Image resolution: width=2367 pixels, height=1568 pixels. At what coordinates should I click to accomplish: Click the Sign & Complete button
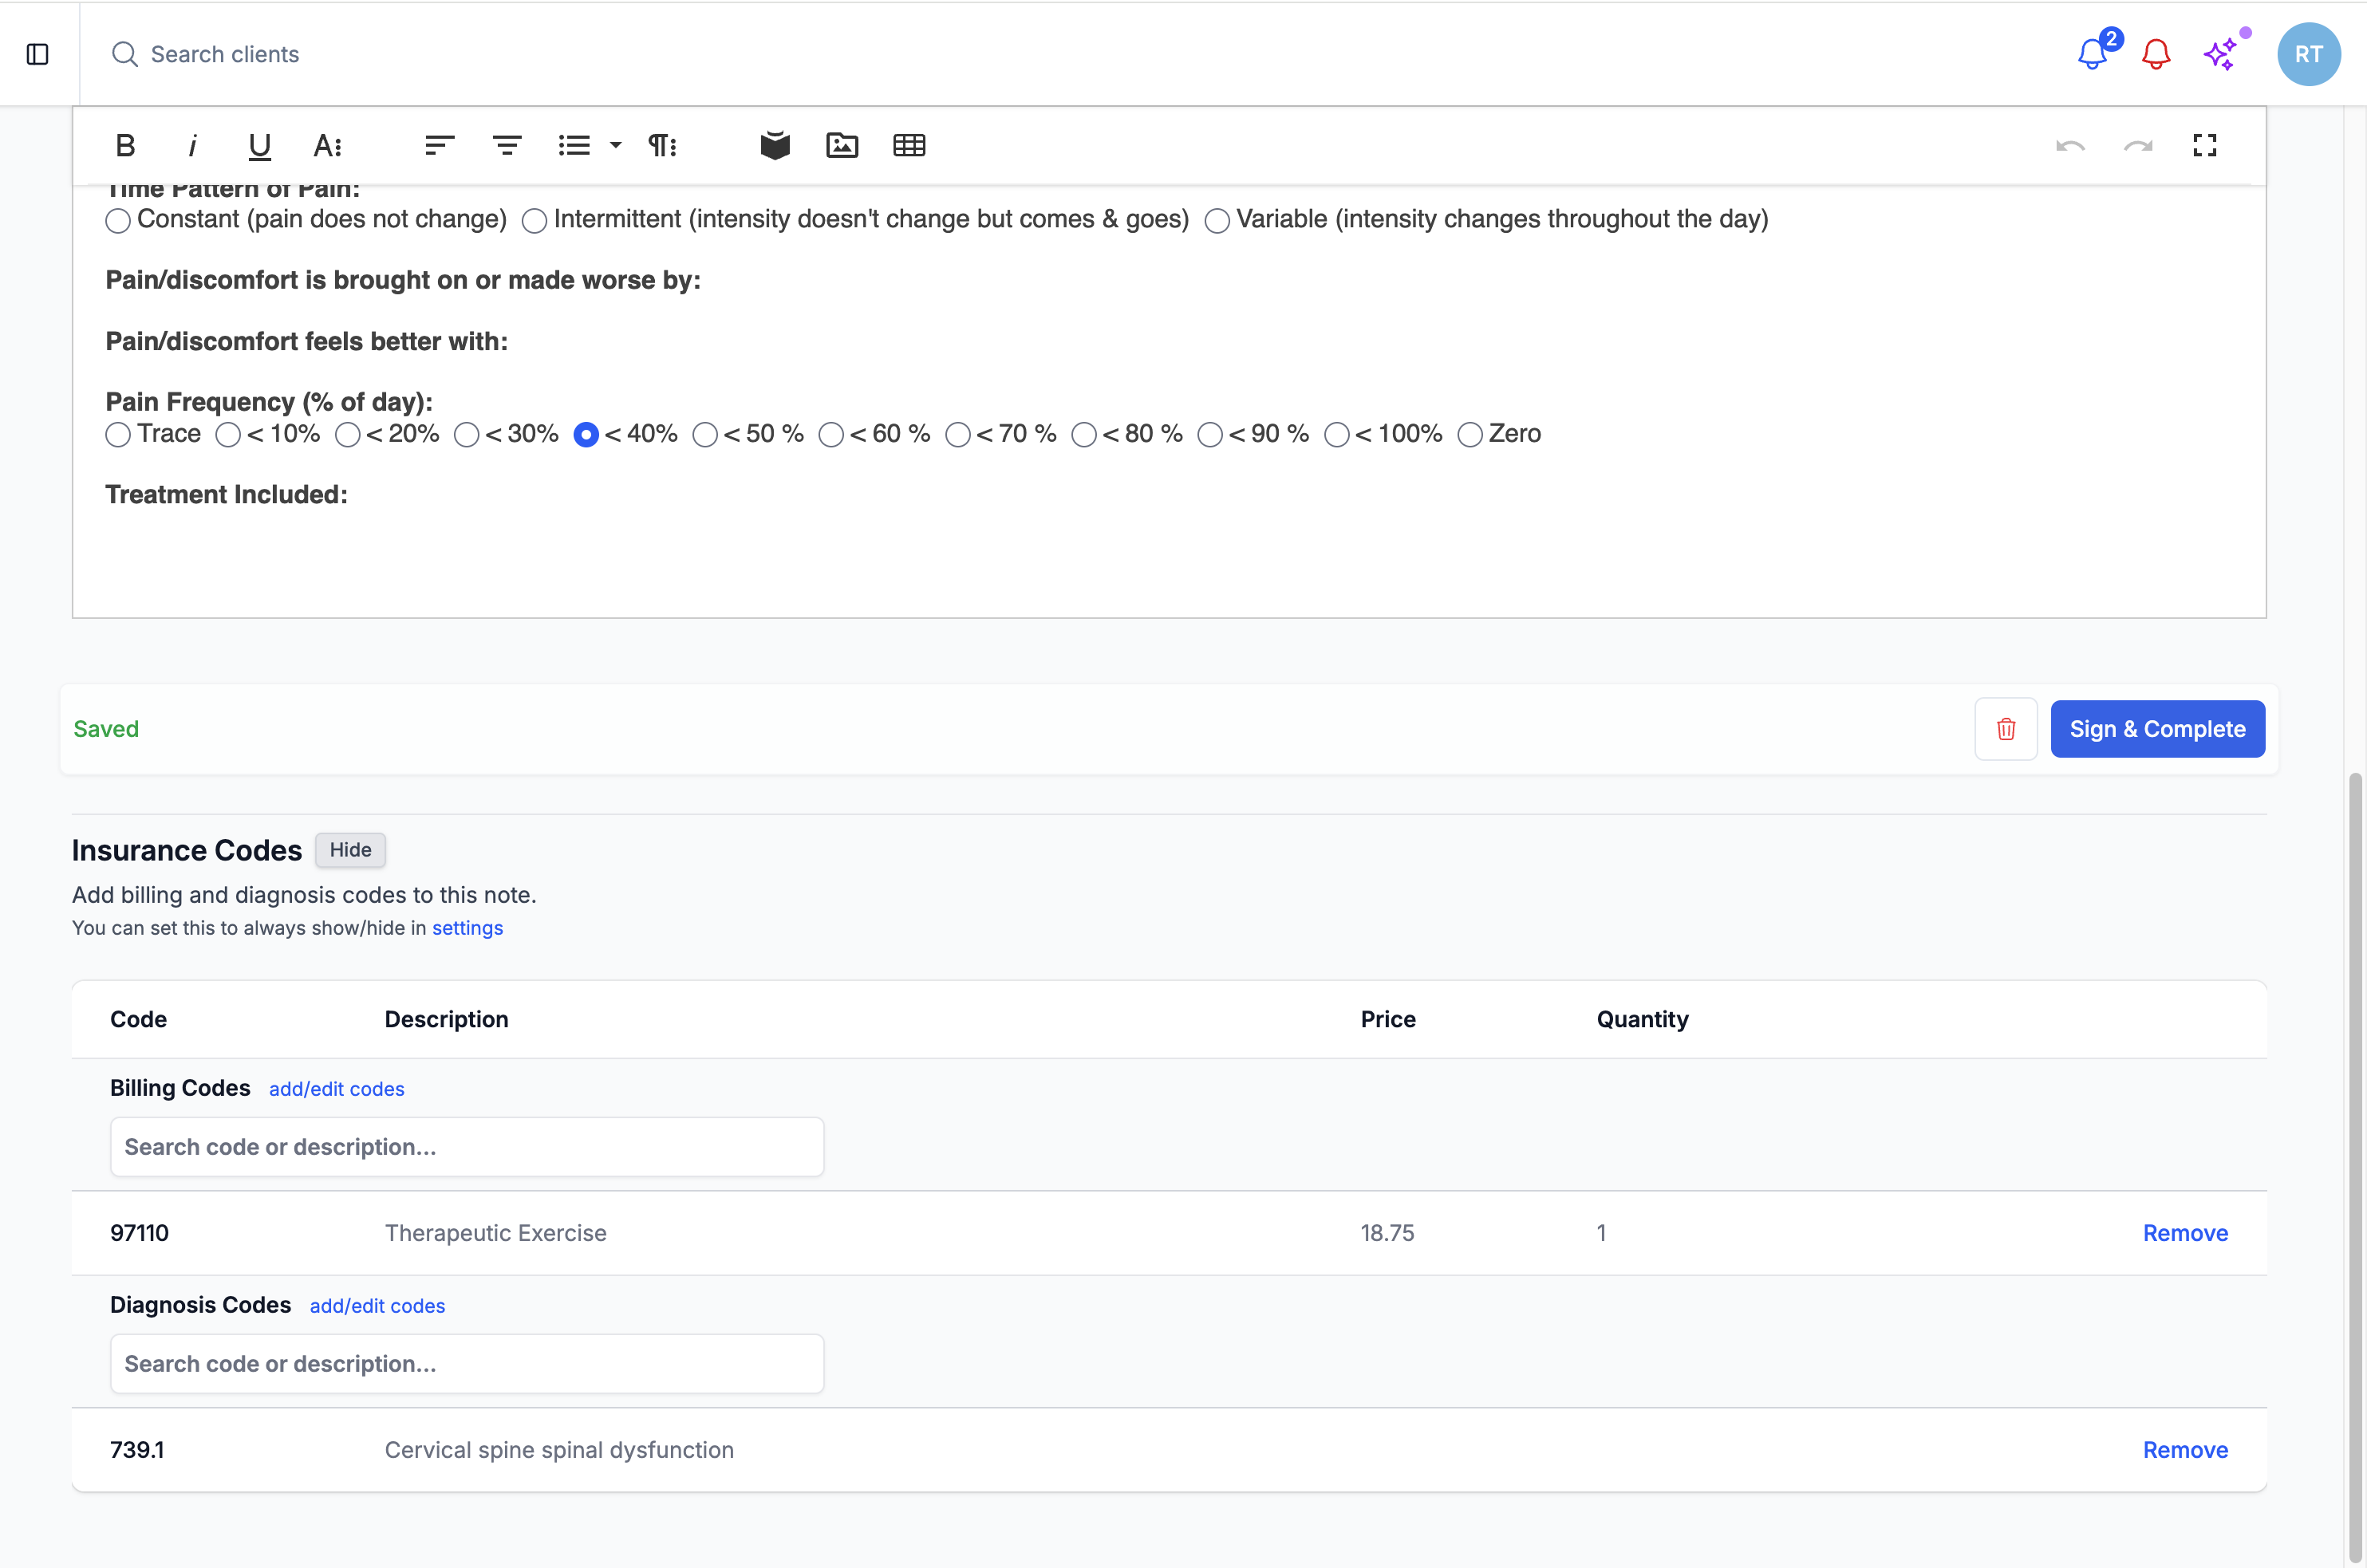[x=2157, y=729]
